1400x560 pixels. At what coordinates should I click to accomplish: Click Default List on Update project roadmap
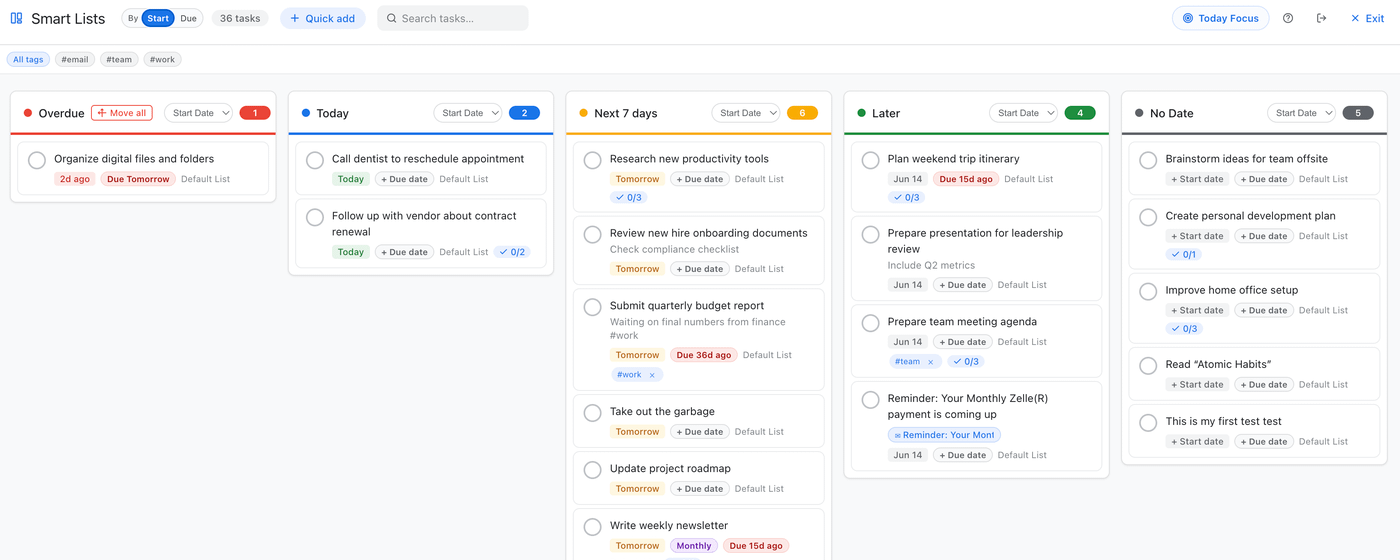click(759, 489)
